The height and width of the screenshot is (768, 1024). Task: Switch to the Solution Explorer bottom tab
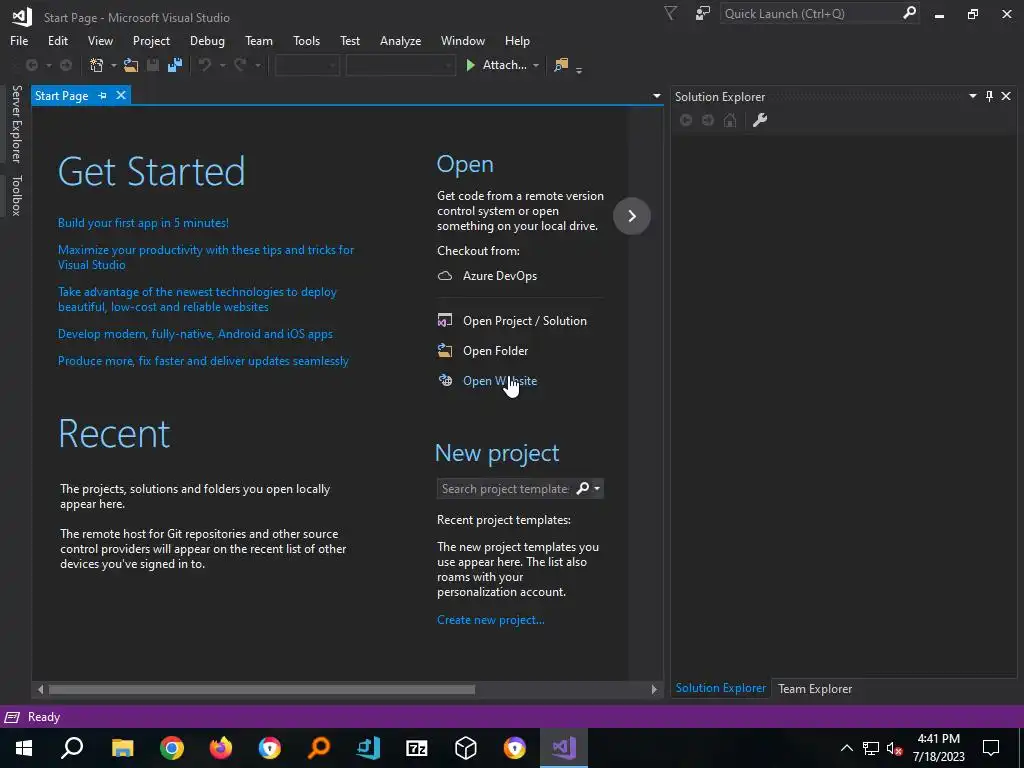[x=720, y=688]
